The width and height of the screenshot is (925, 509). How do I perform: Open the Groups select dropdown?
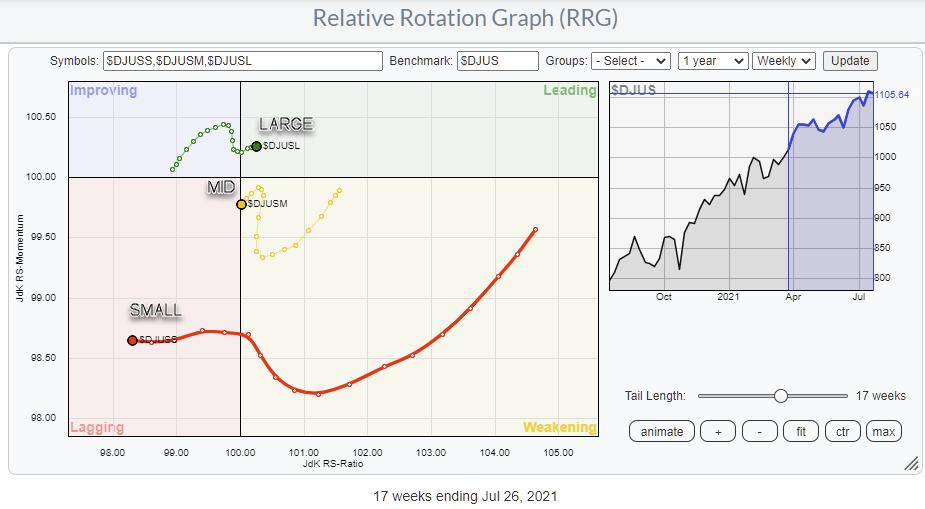click(630, 61)
